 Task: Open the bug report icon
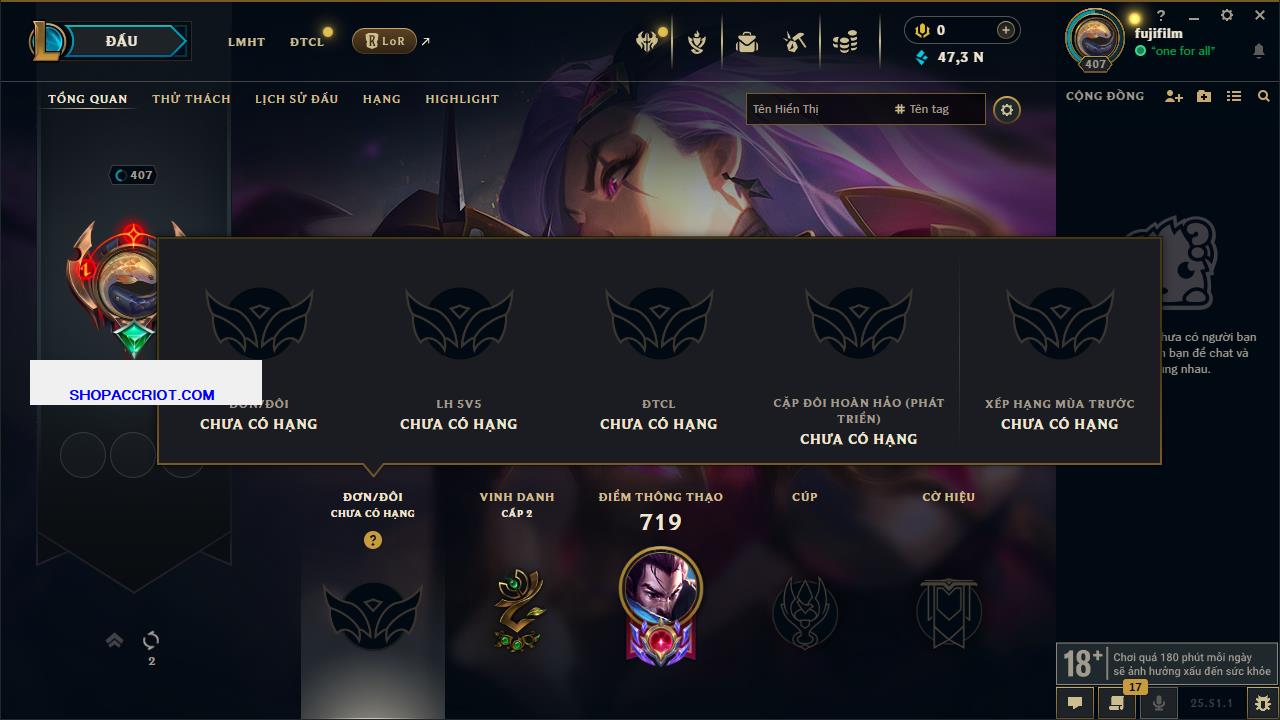(x=1263, y=703)
